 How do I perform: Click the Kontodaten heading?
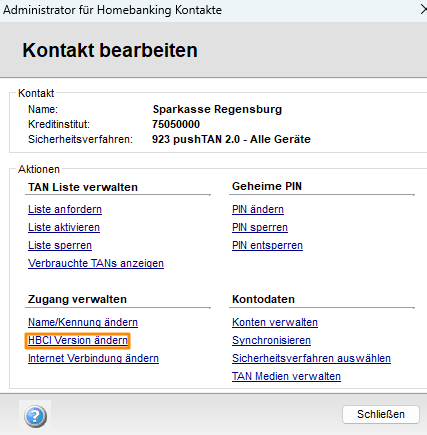263,299
